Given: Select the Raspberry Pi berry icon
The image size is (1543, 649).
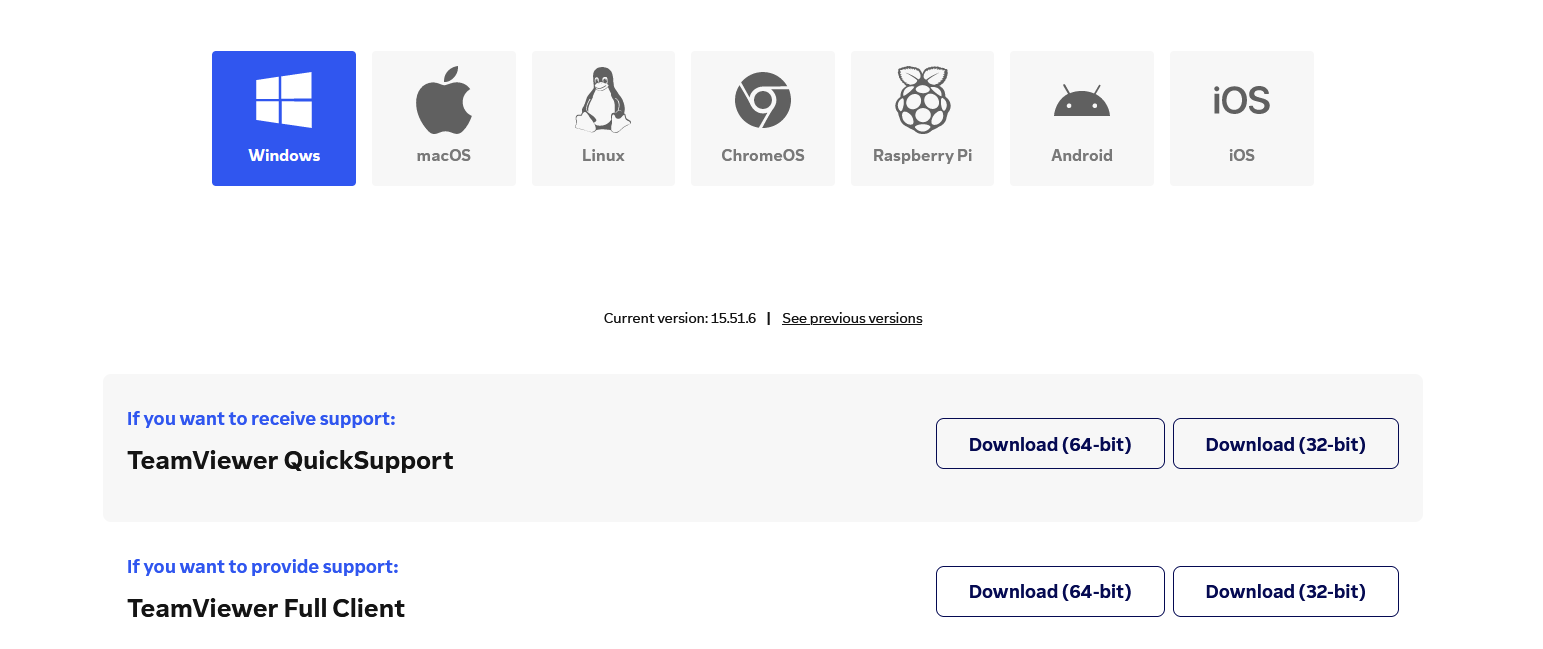Looking at the screenshot, I should [922, 100].
